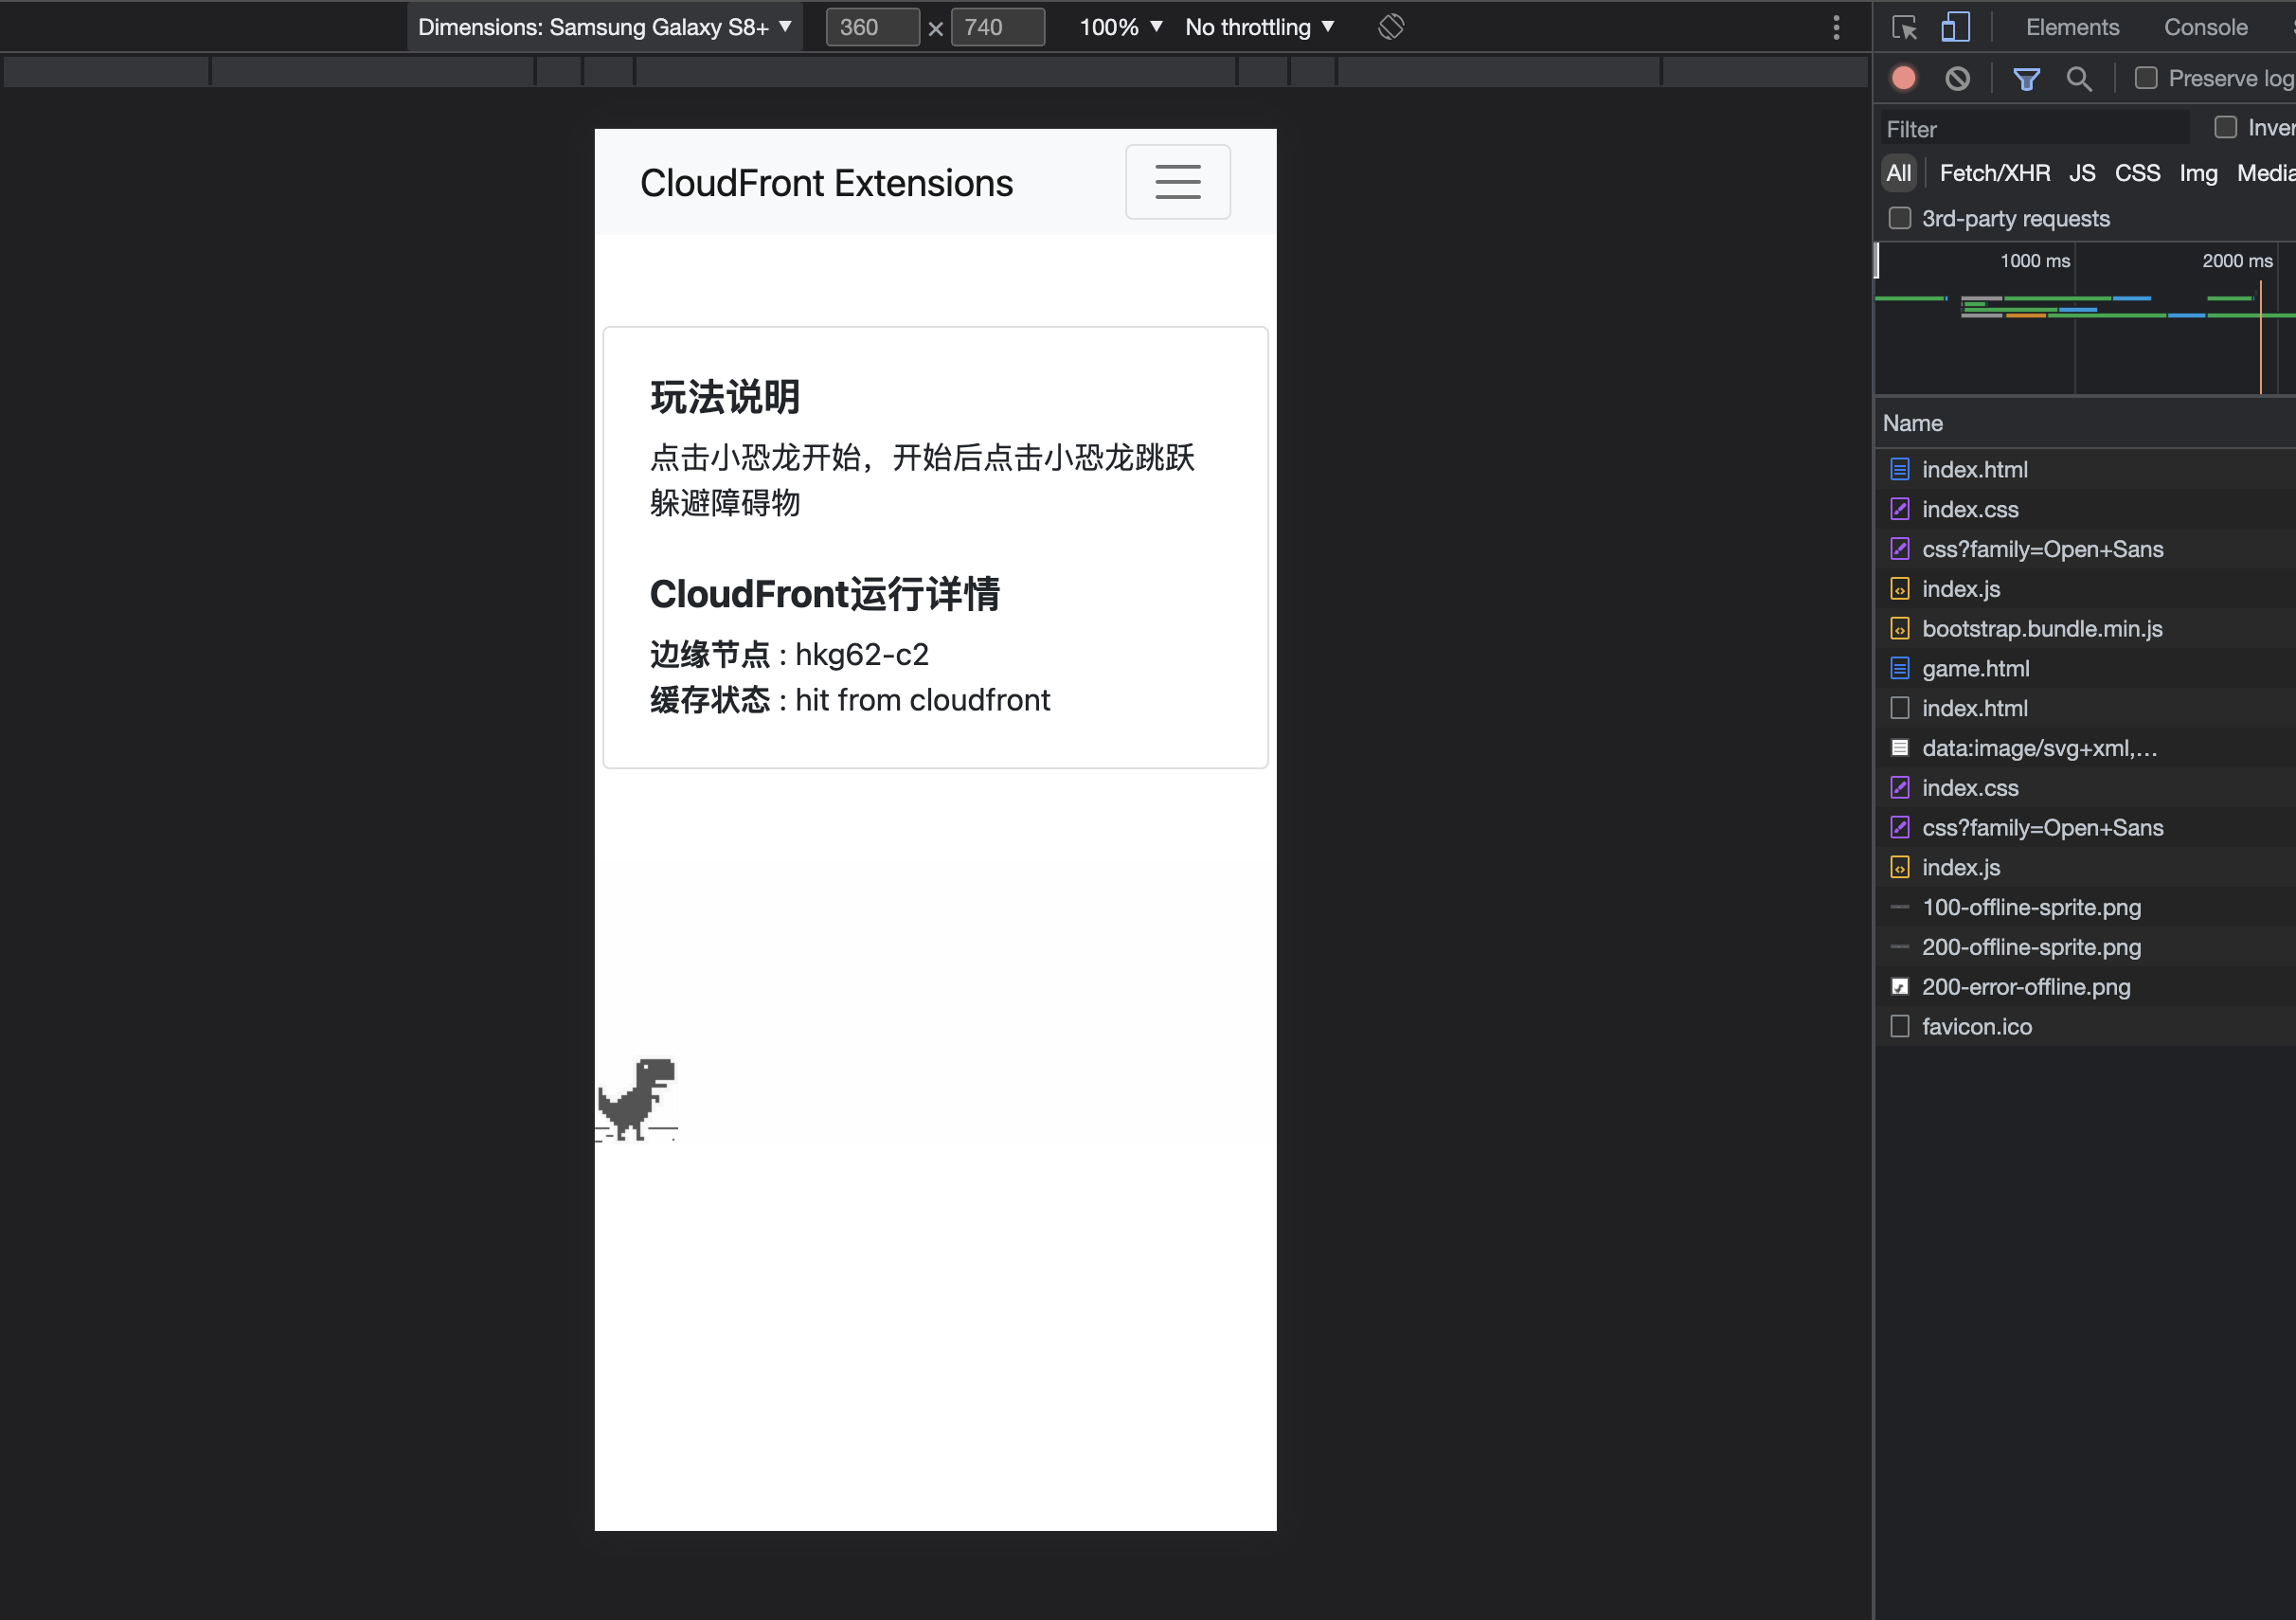
Task: Select the first index.html request
Action: [x=2086, y=469]
